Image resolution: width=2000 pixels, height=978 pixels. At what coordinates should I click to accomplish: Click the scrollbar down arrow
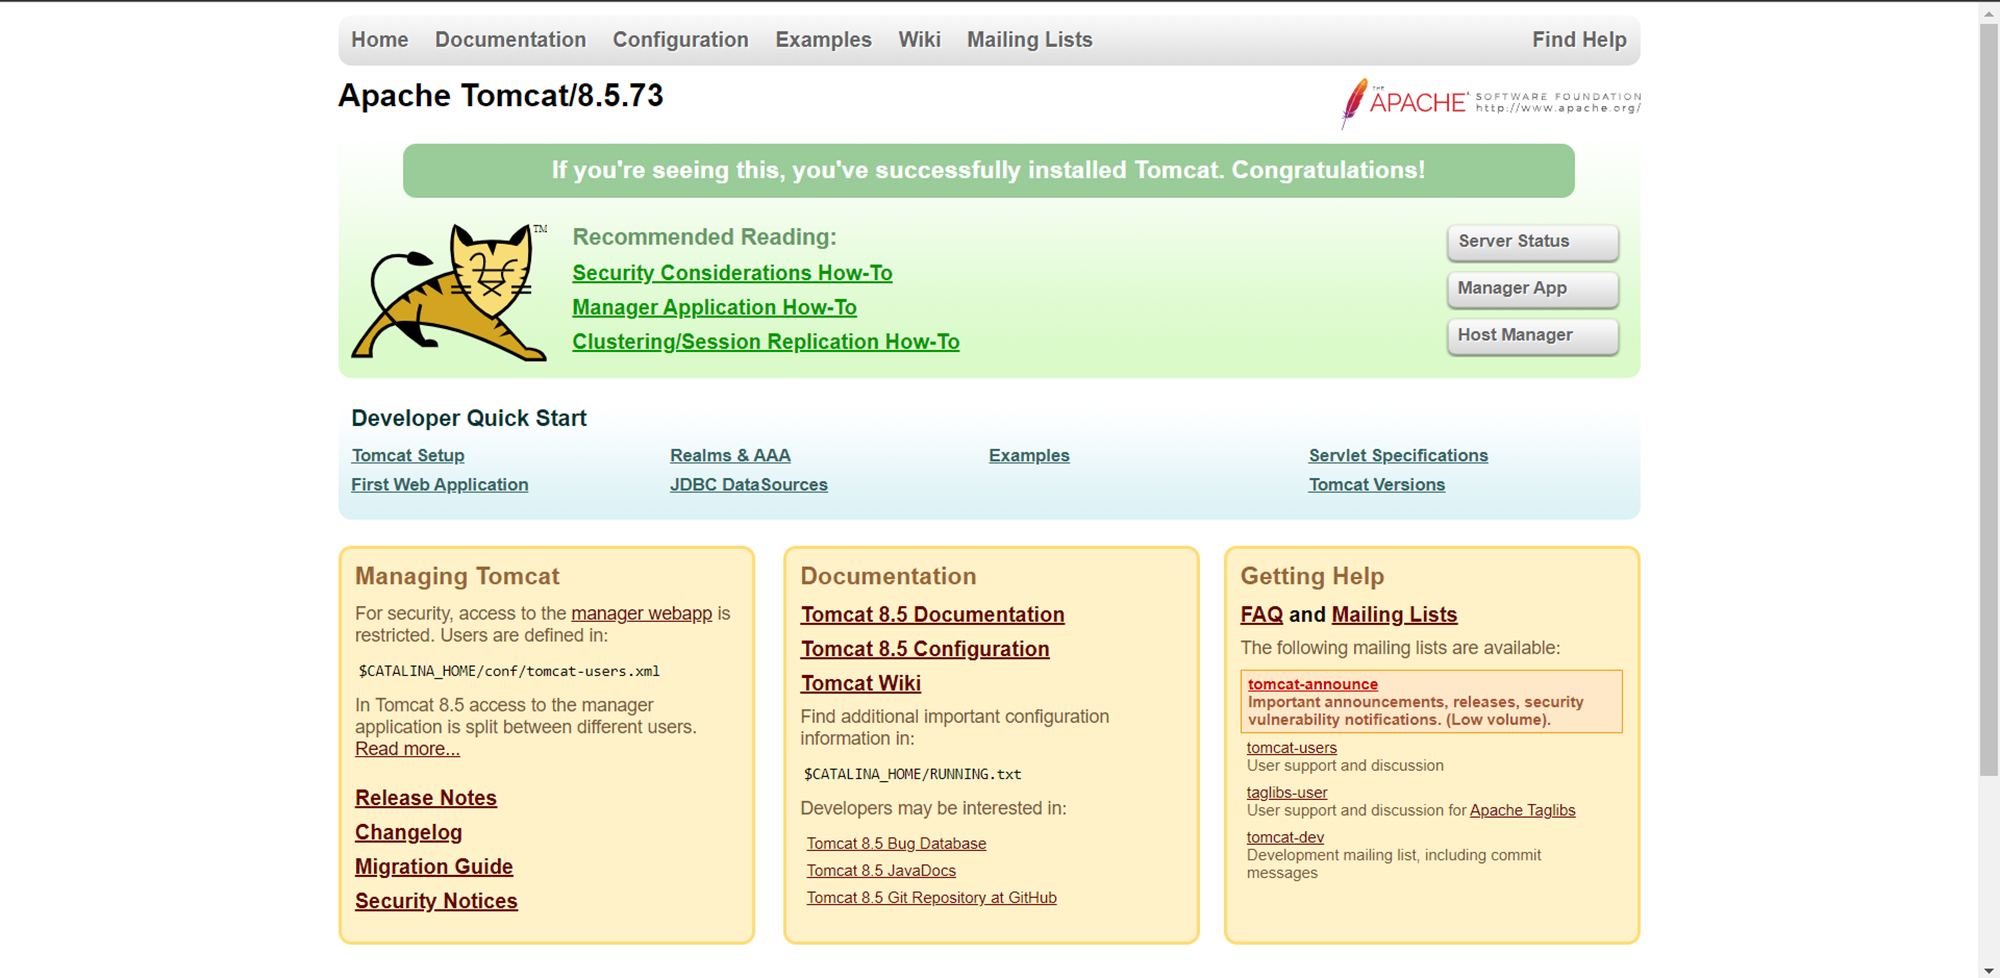tap(1988, 969)
